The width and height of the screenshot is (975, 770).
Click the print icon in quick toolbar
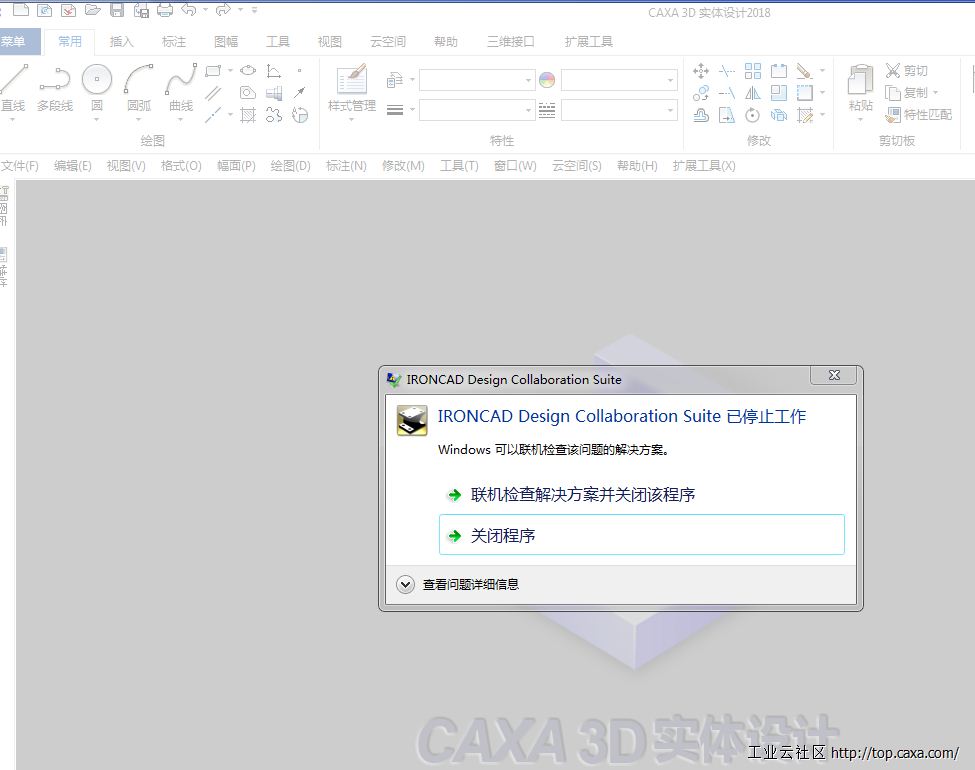(165, 9)
